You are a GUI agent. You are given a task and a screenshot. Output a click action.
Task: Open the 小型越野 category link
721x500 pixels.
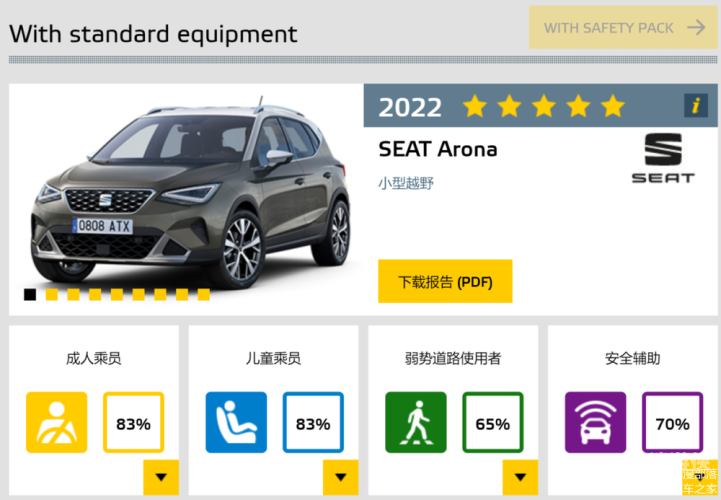pyautogui.click(x=406, y=183)
